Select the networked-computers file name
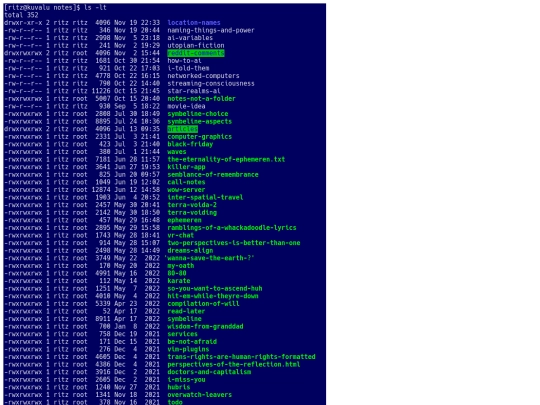The image size is (540, 405). coord(203,76)
